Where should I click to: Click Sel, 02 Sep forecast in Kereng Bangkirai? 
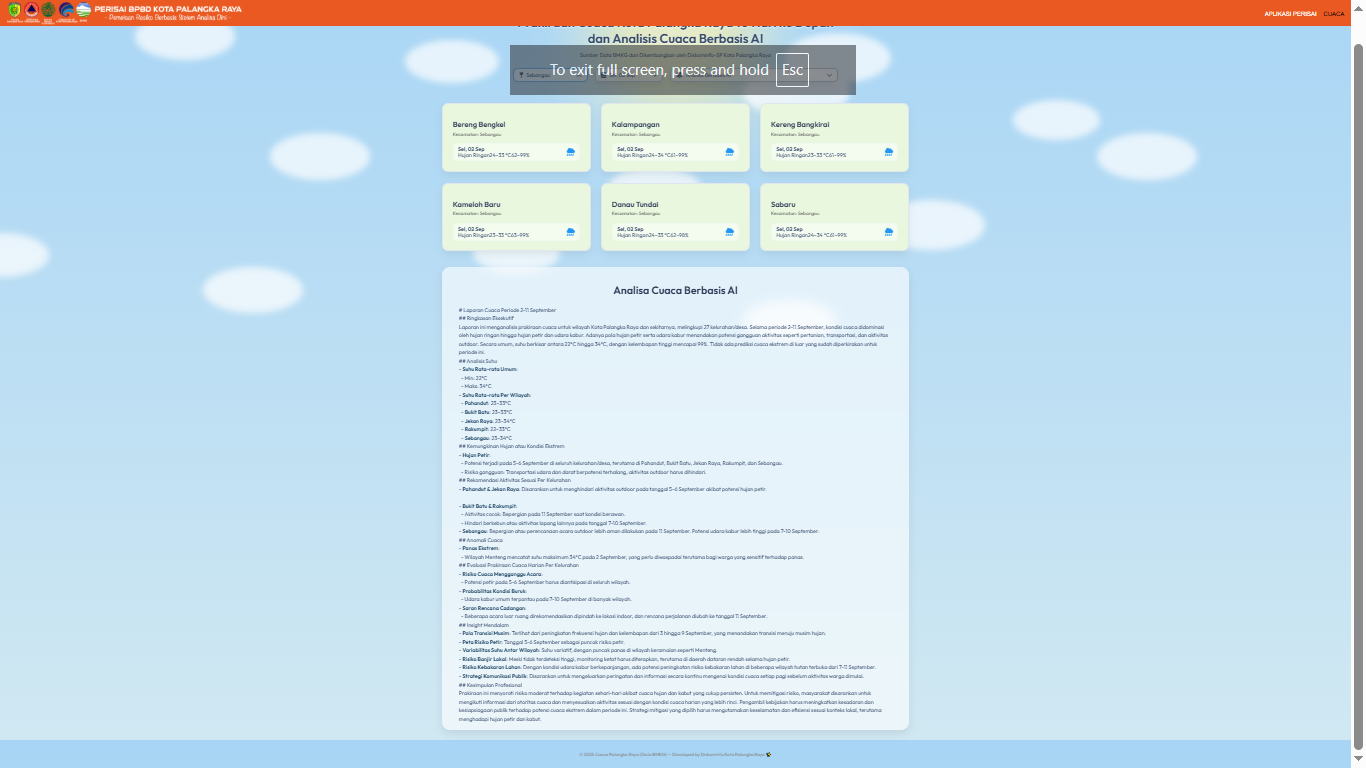point(835,152)
